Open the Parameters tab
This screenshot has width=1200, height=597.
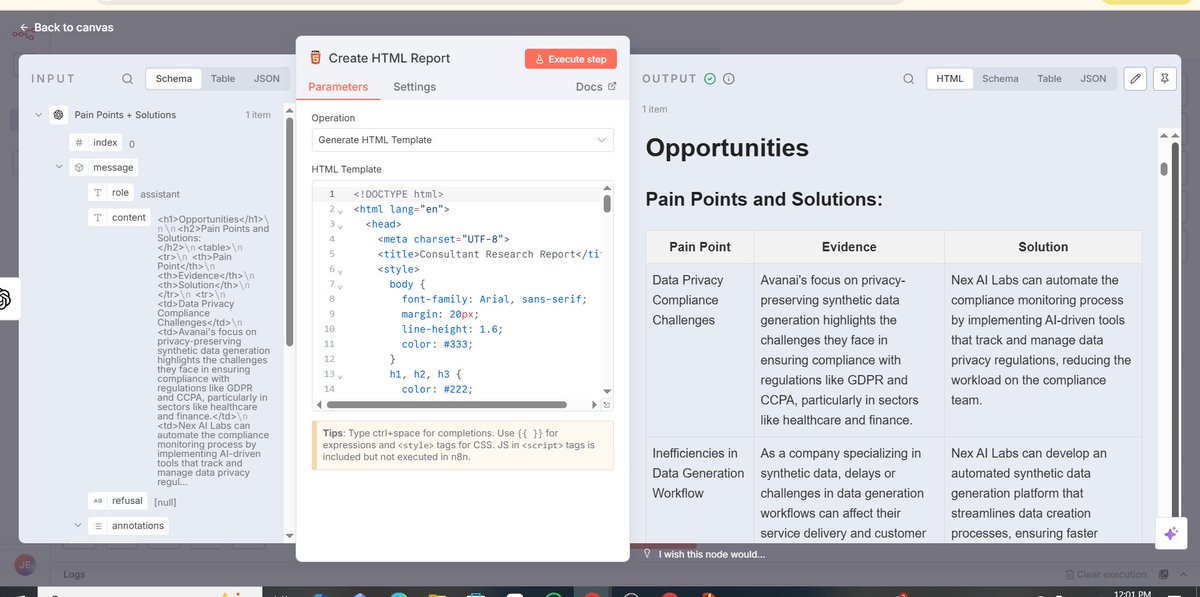[x=338, y=87]
